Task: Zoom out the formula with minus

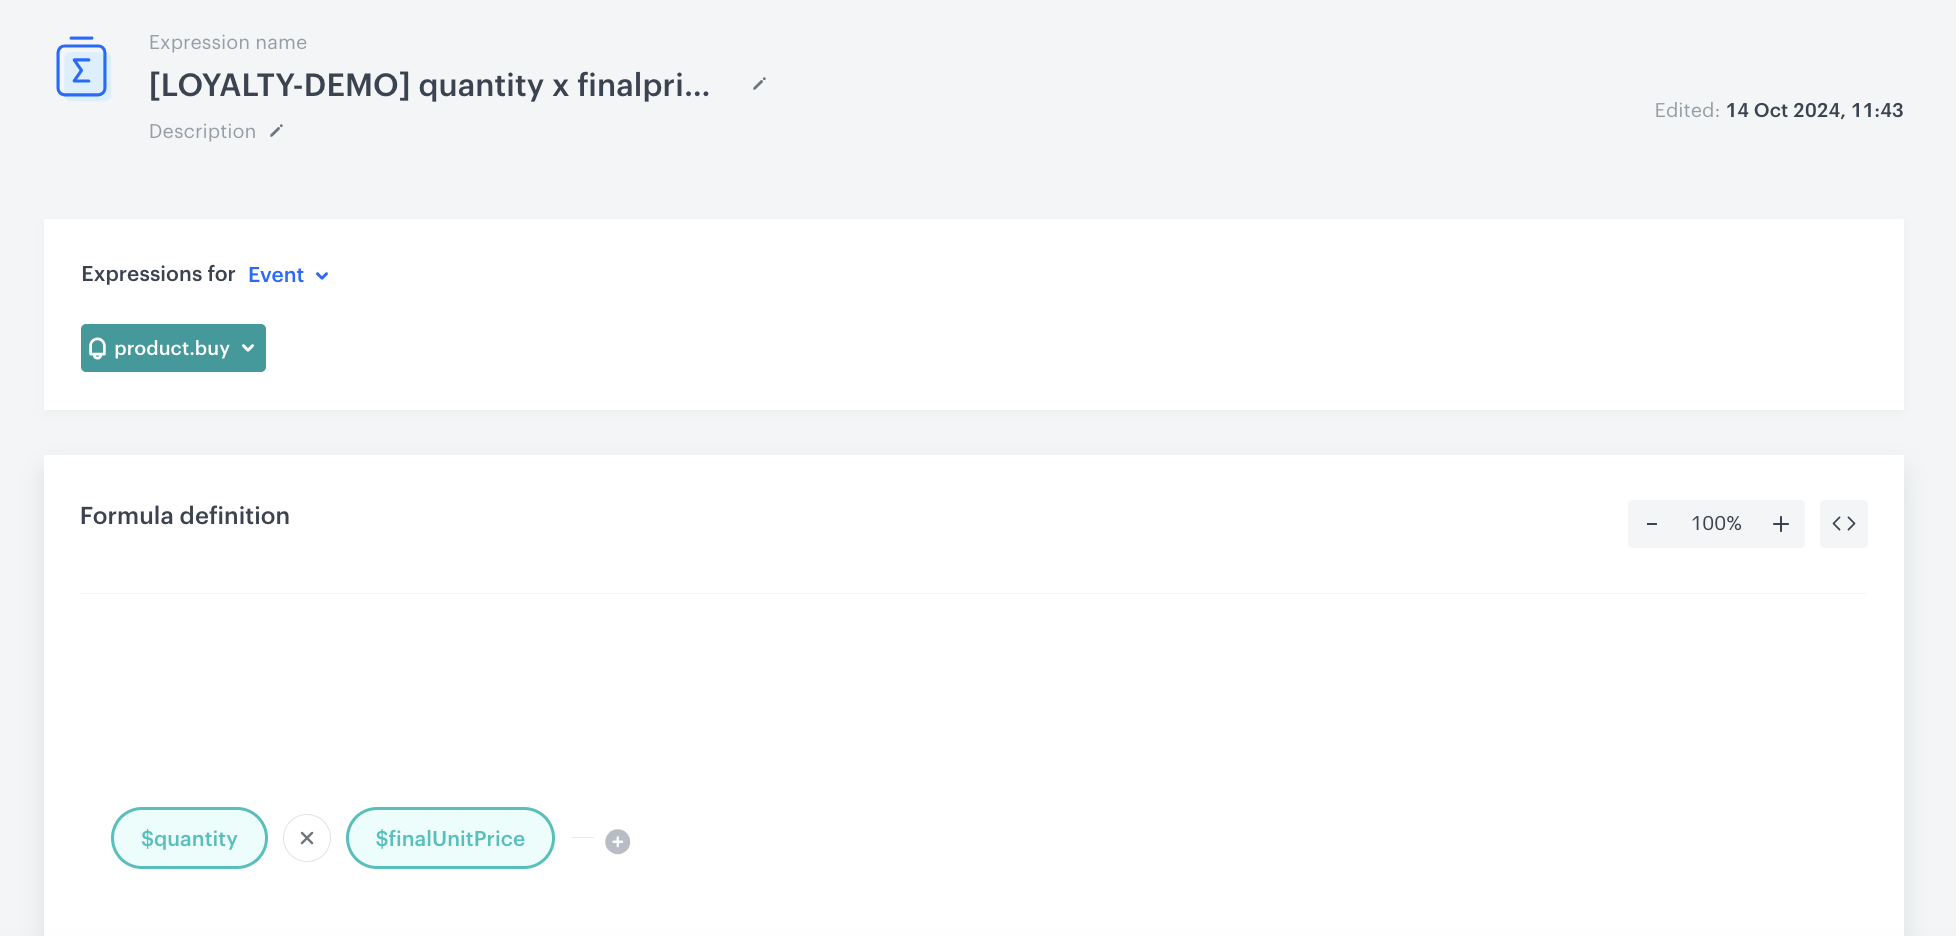Action: coord(1652,524)
